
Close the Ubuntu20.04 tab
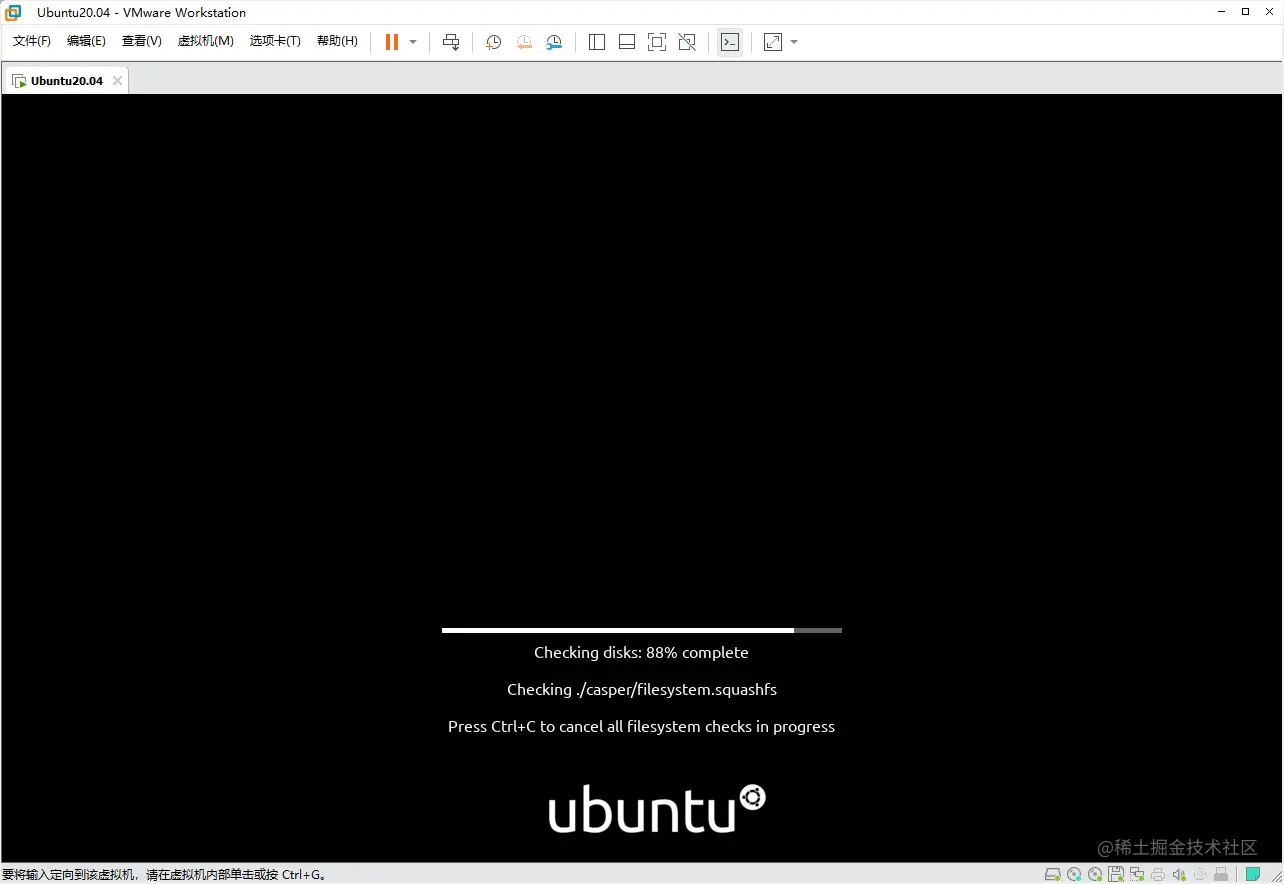point(117,81)
